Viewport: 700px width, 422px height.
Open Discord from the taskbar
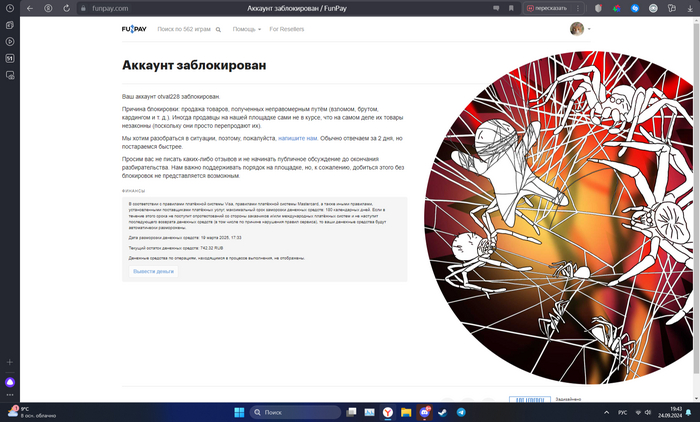425,412
